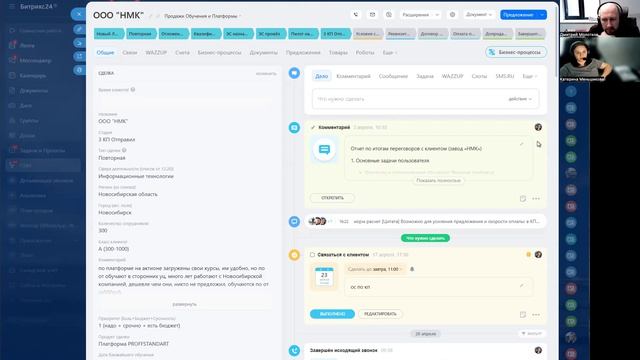Open Лента in left sidebar
The image size is (640, 360).
28,45
